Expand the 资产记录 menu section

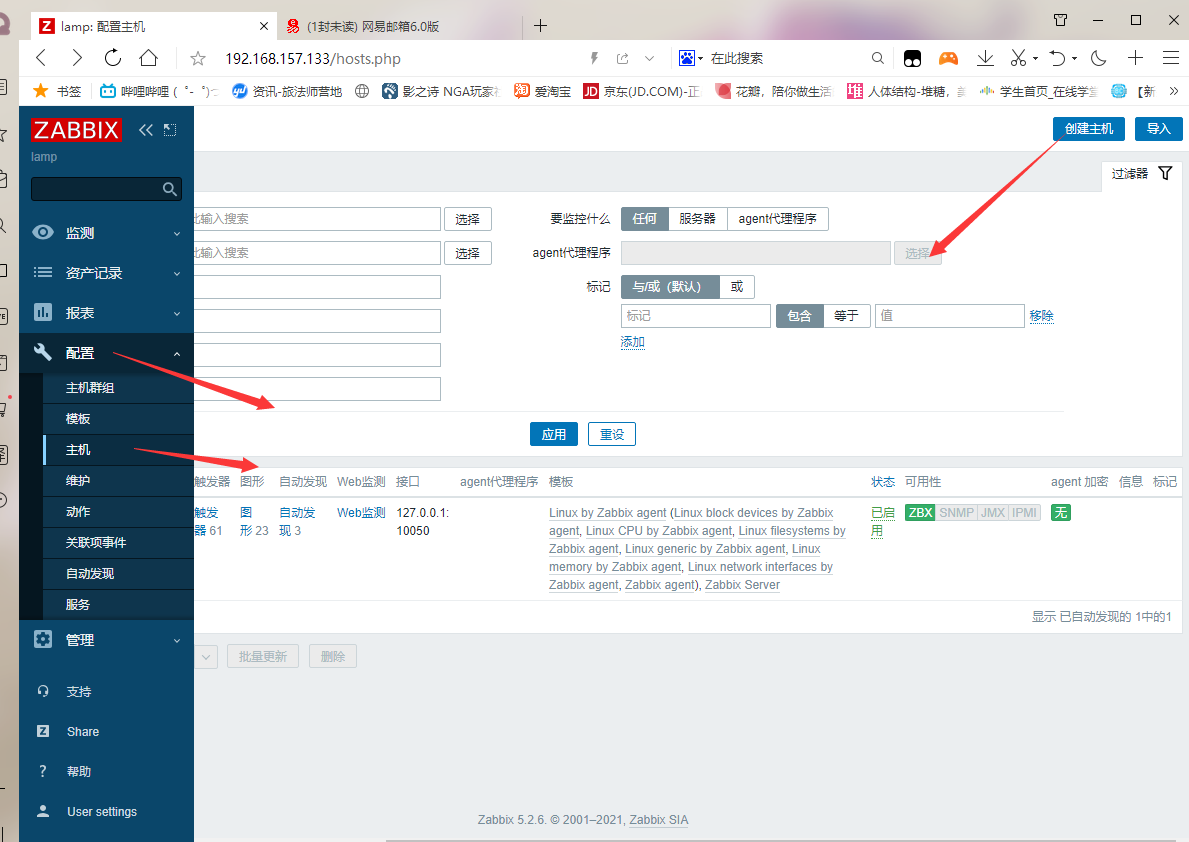[106, 273]
